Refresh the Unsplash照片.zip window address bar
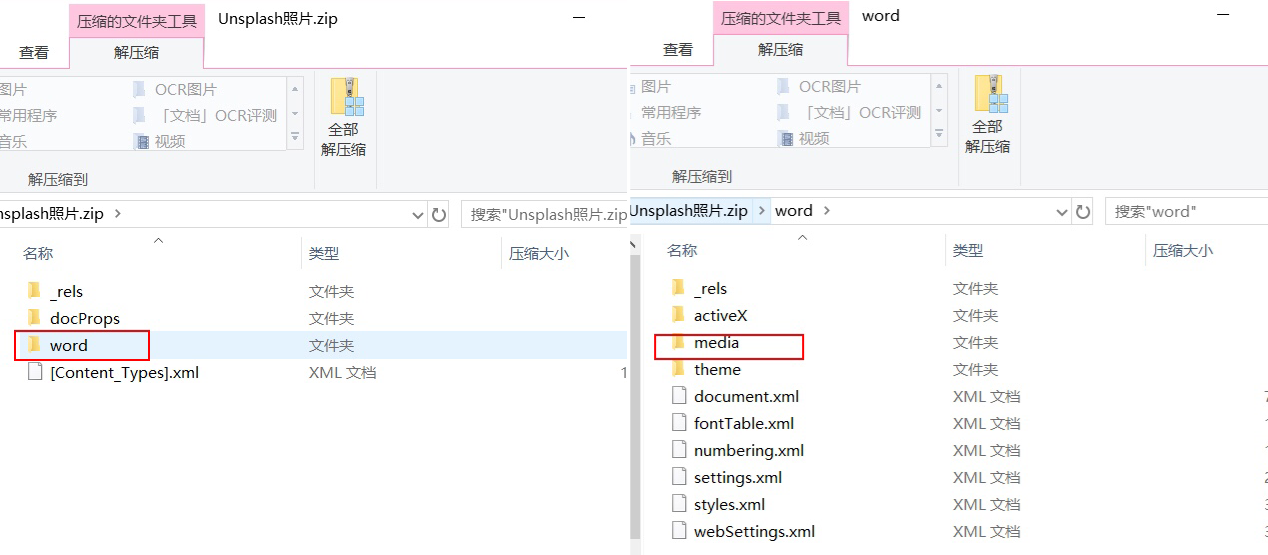This screenshot has width=1268, height=555. (x=439, y=214)
